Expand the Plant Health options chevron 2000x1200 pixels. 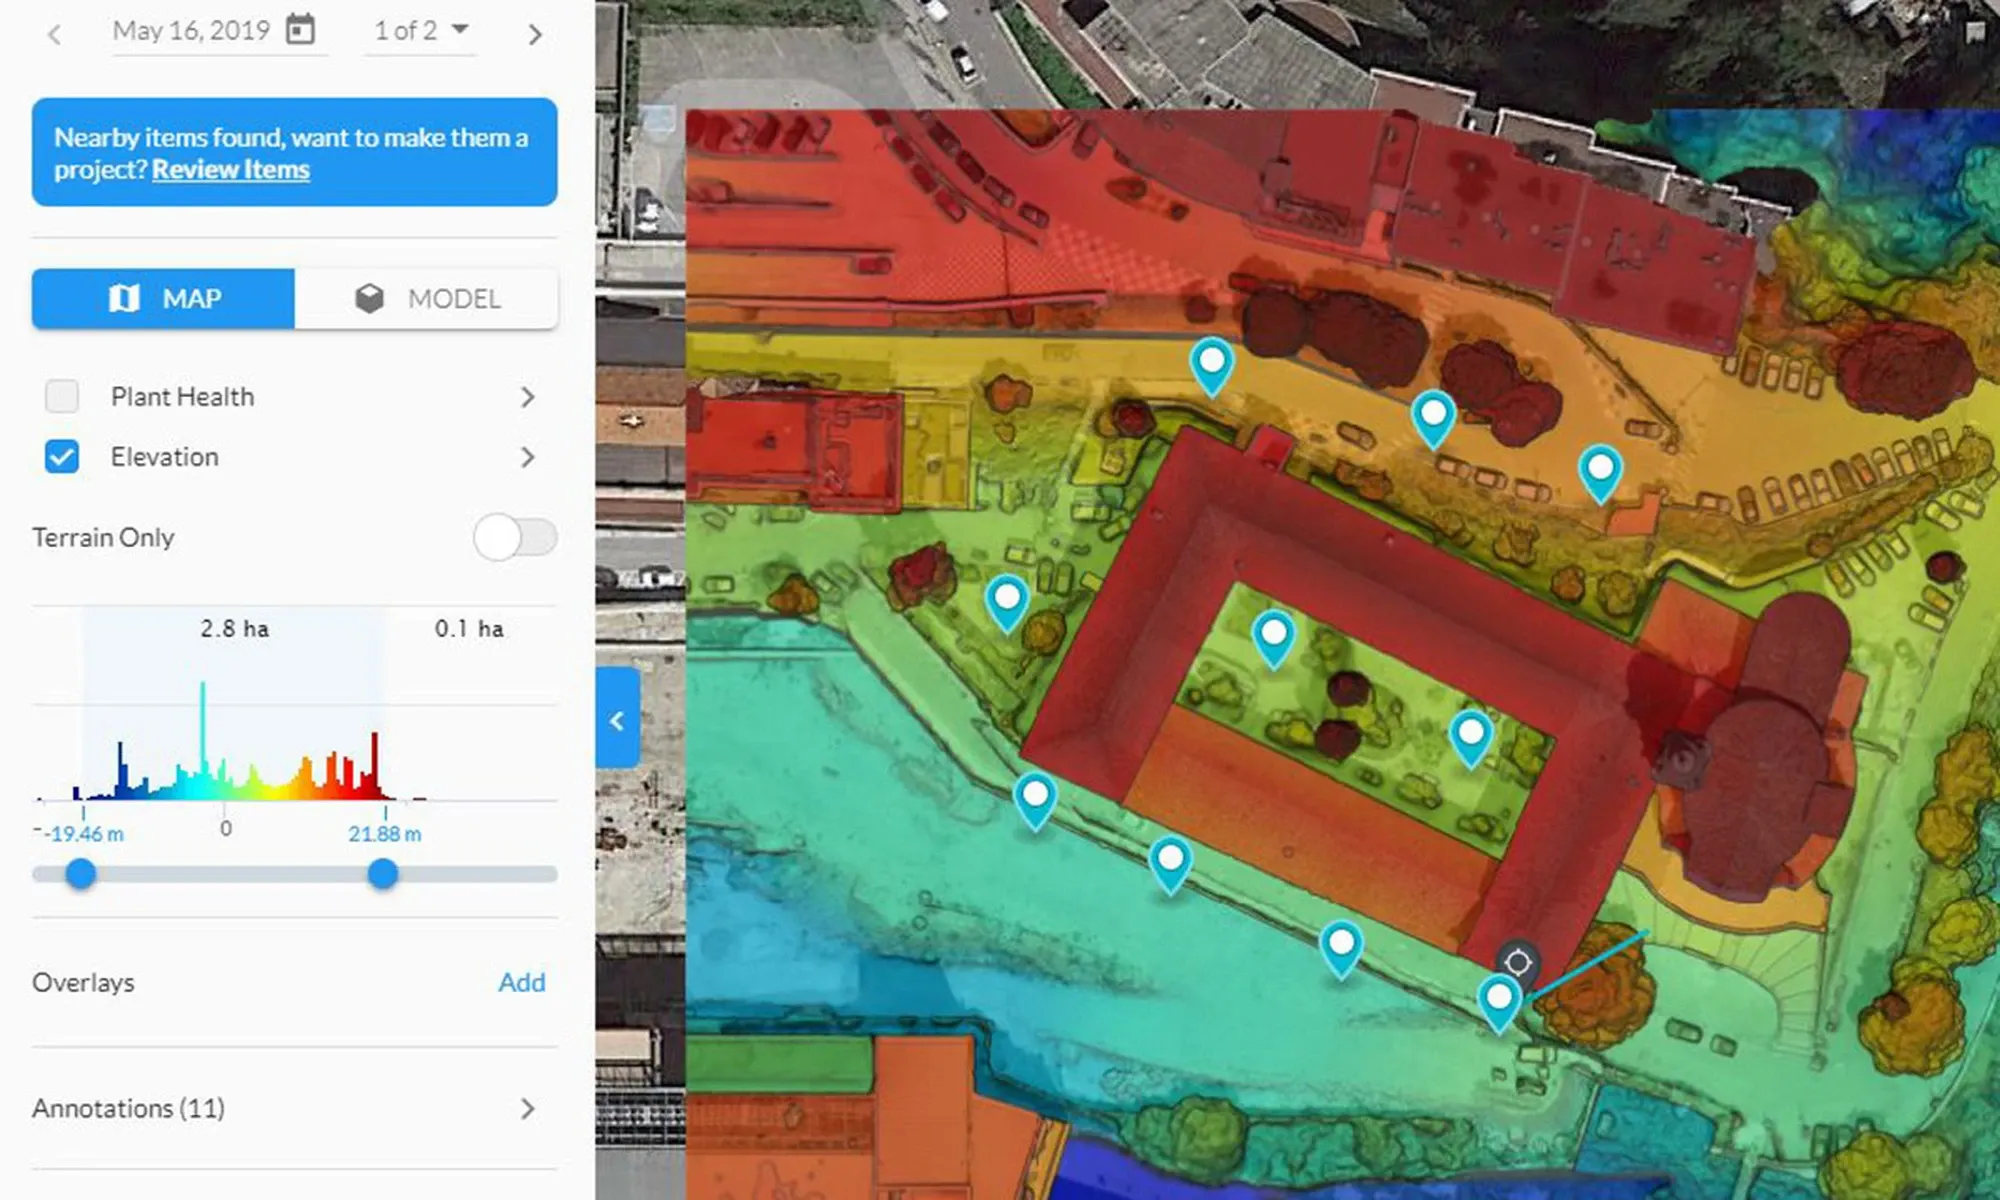pyautogui.click(x=527, y=397)
